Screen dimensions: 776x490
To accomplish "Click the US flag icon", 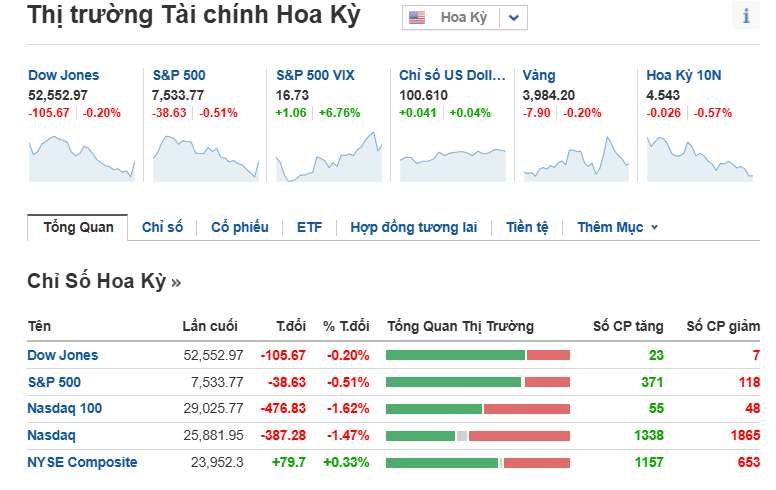I will [417, 18].
